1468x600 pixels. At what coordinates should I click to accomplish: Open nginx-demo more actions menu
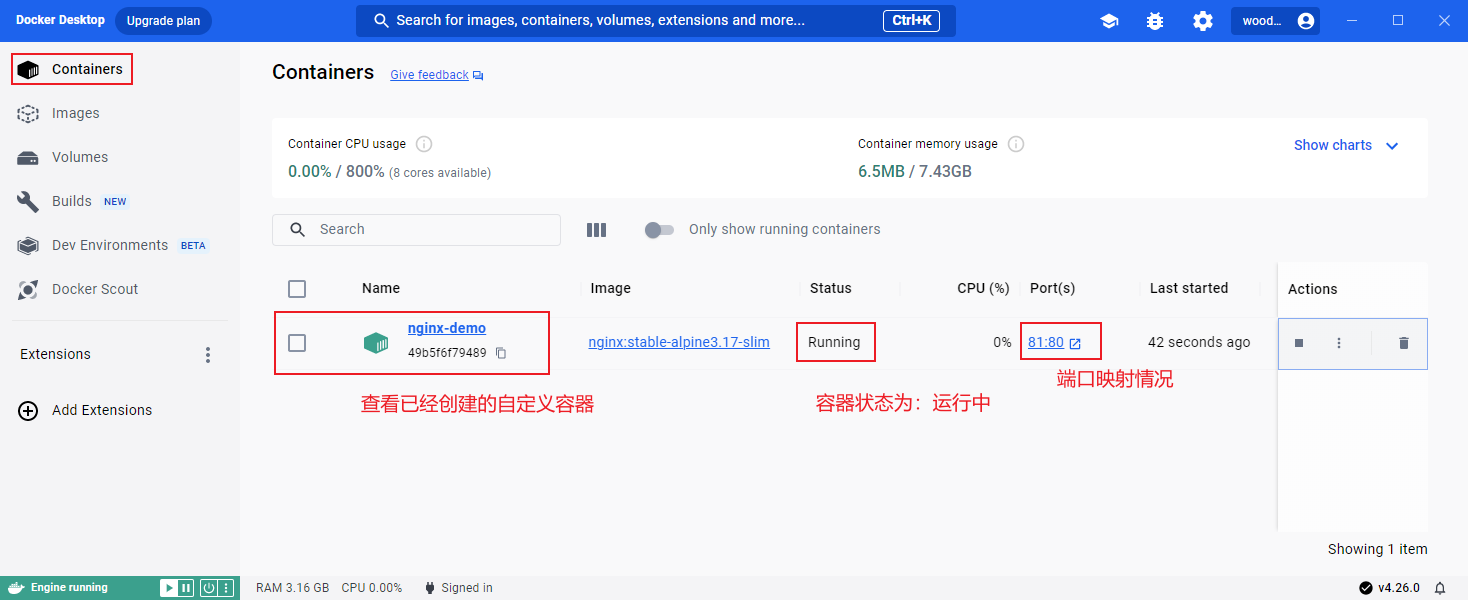coord(1339,343)
